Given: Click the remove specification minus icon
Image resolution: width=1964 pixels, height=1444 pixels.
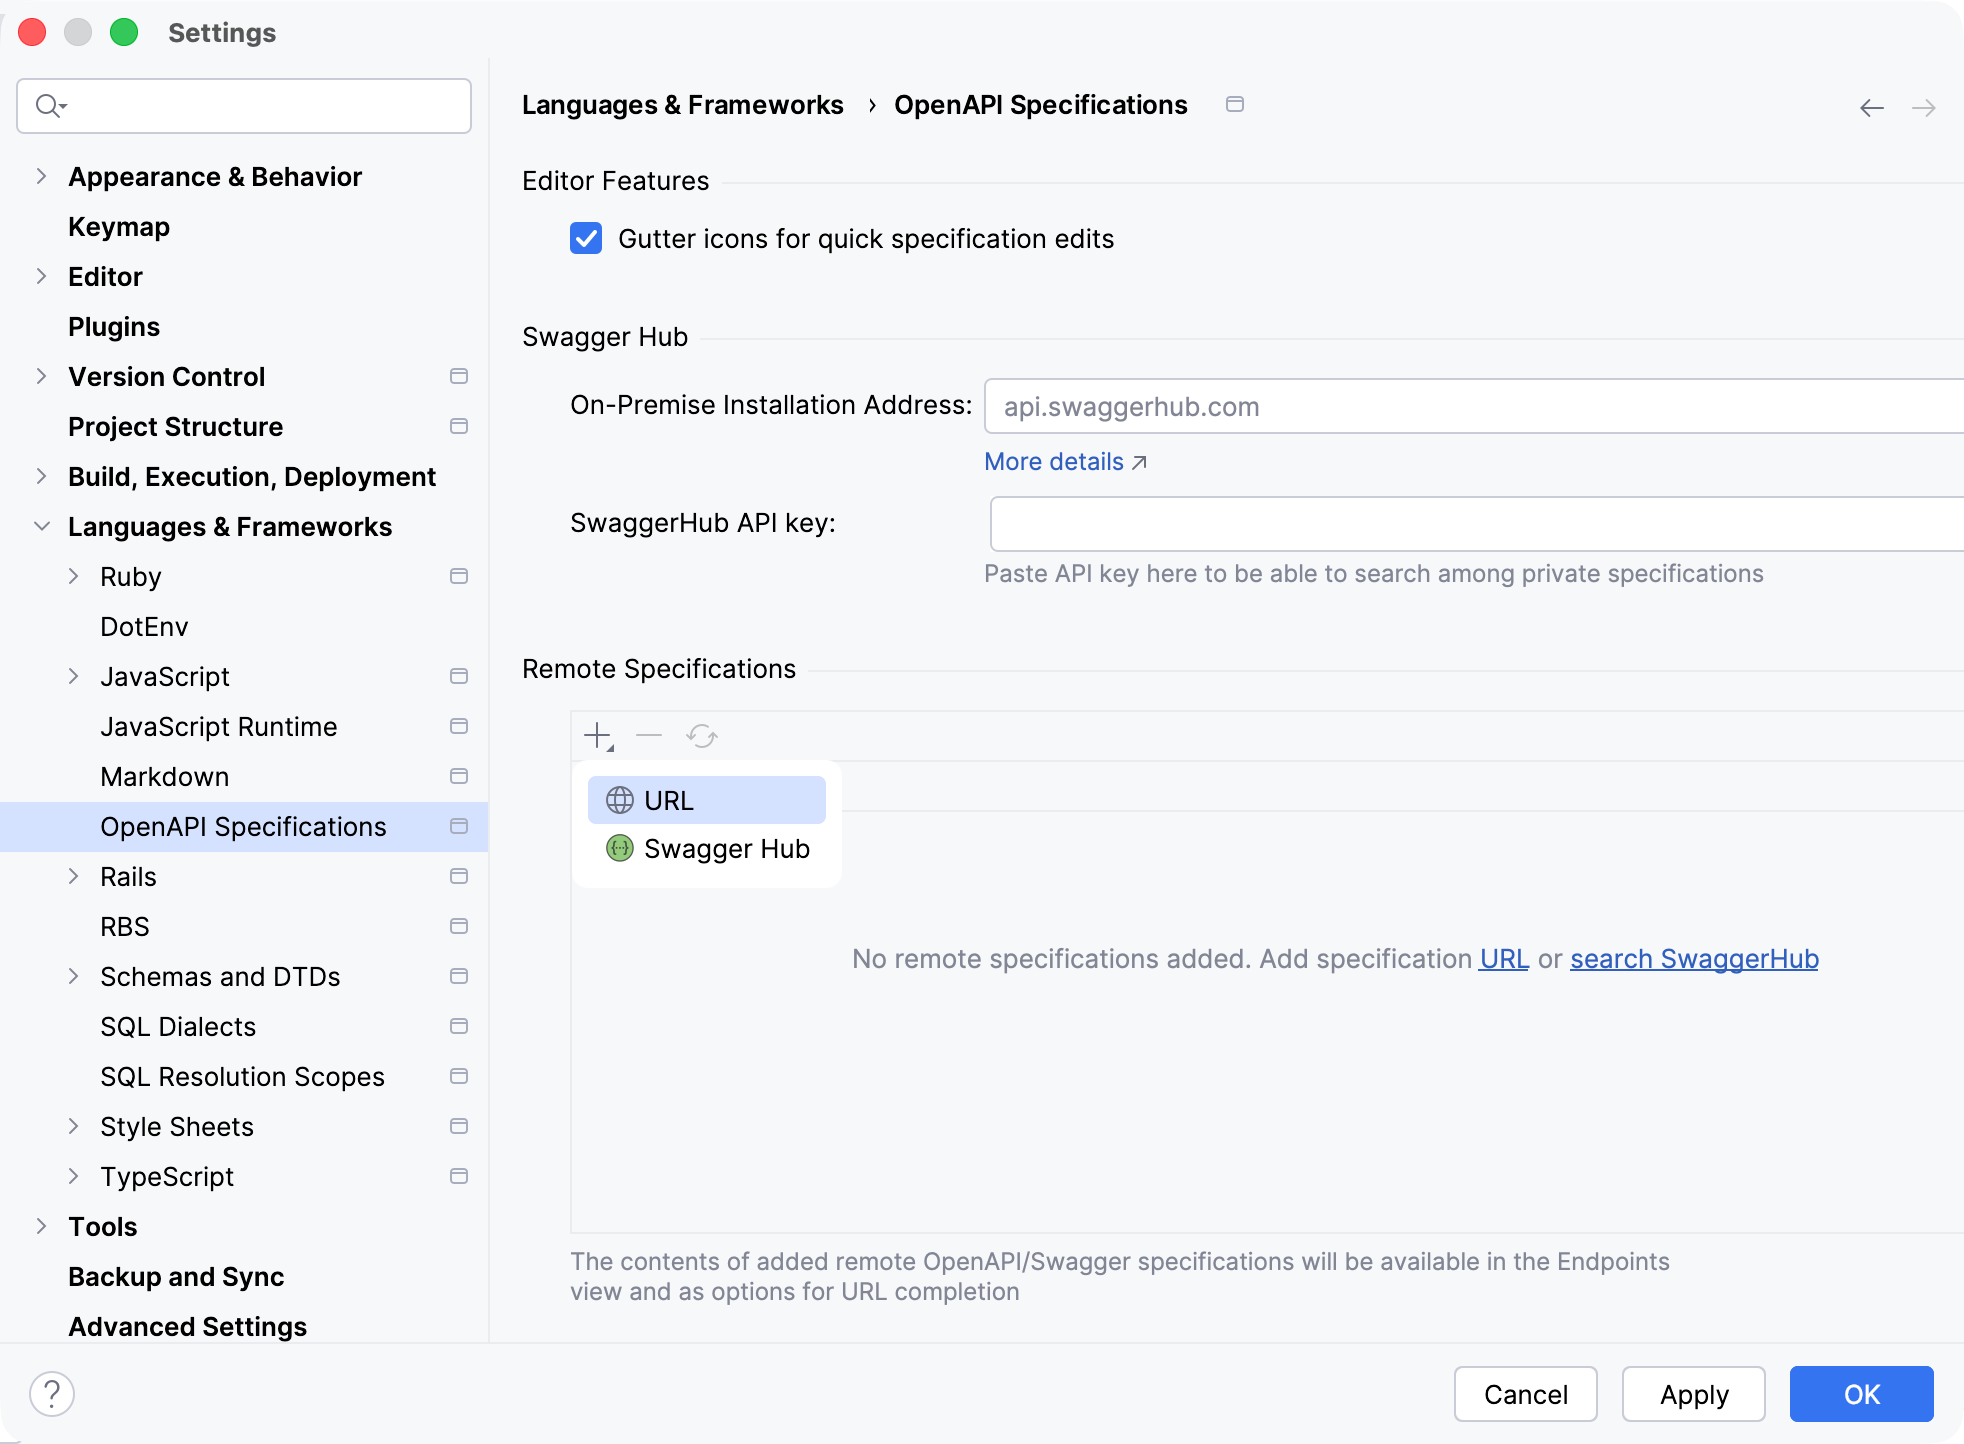Looking at the screenshot, I should point(649,736).
